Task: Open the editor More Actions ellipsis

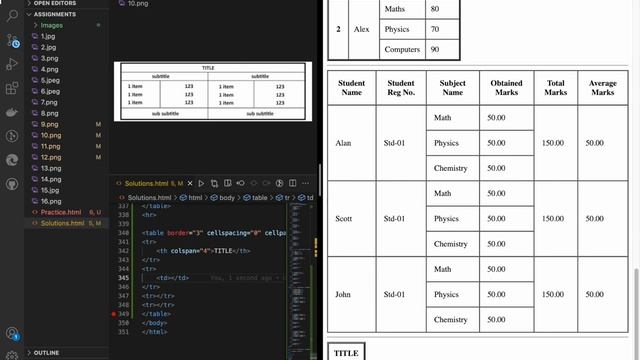Action: coord(305,183)
